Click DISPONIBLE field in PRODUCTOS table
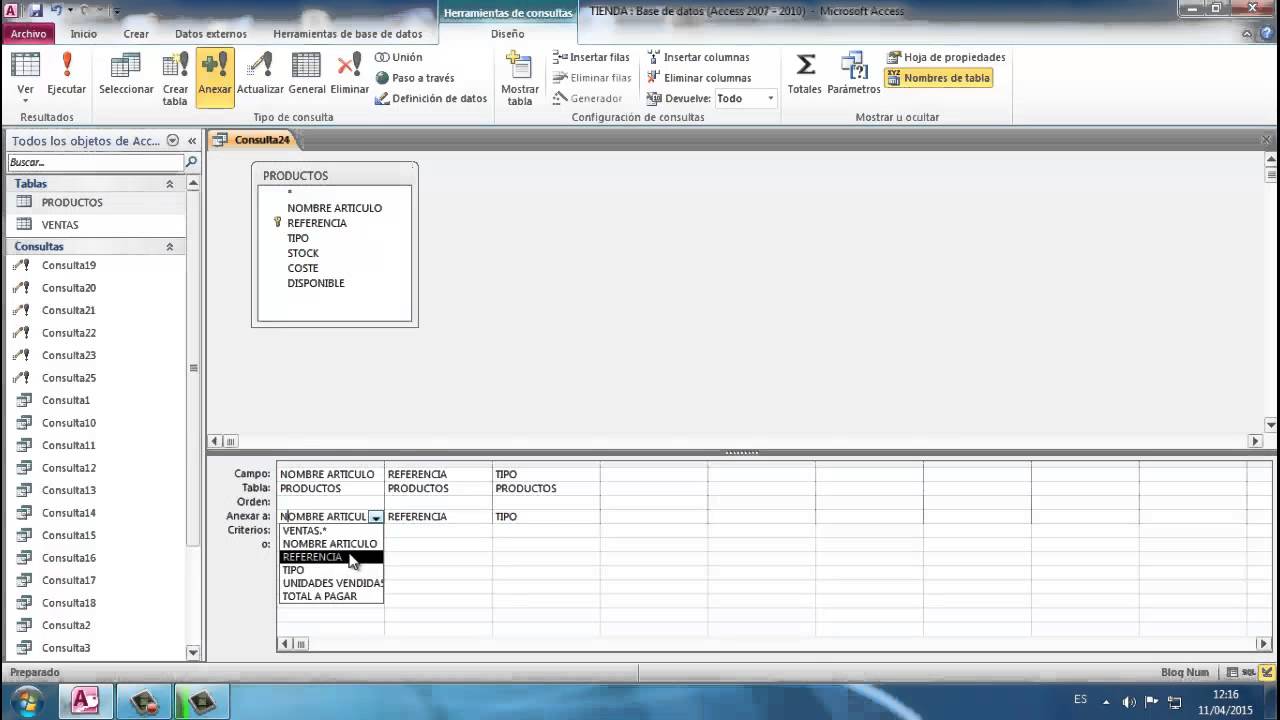Image resolution: width=1280 pixels, height=720 pixels. point(316,283)
